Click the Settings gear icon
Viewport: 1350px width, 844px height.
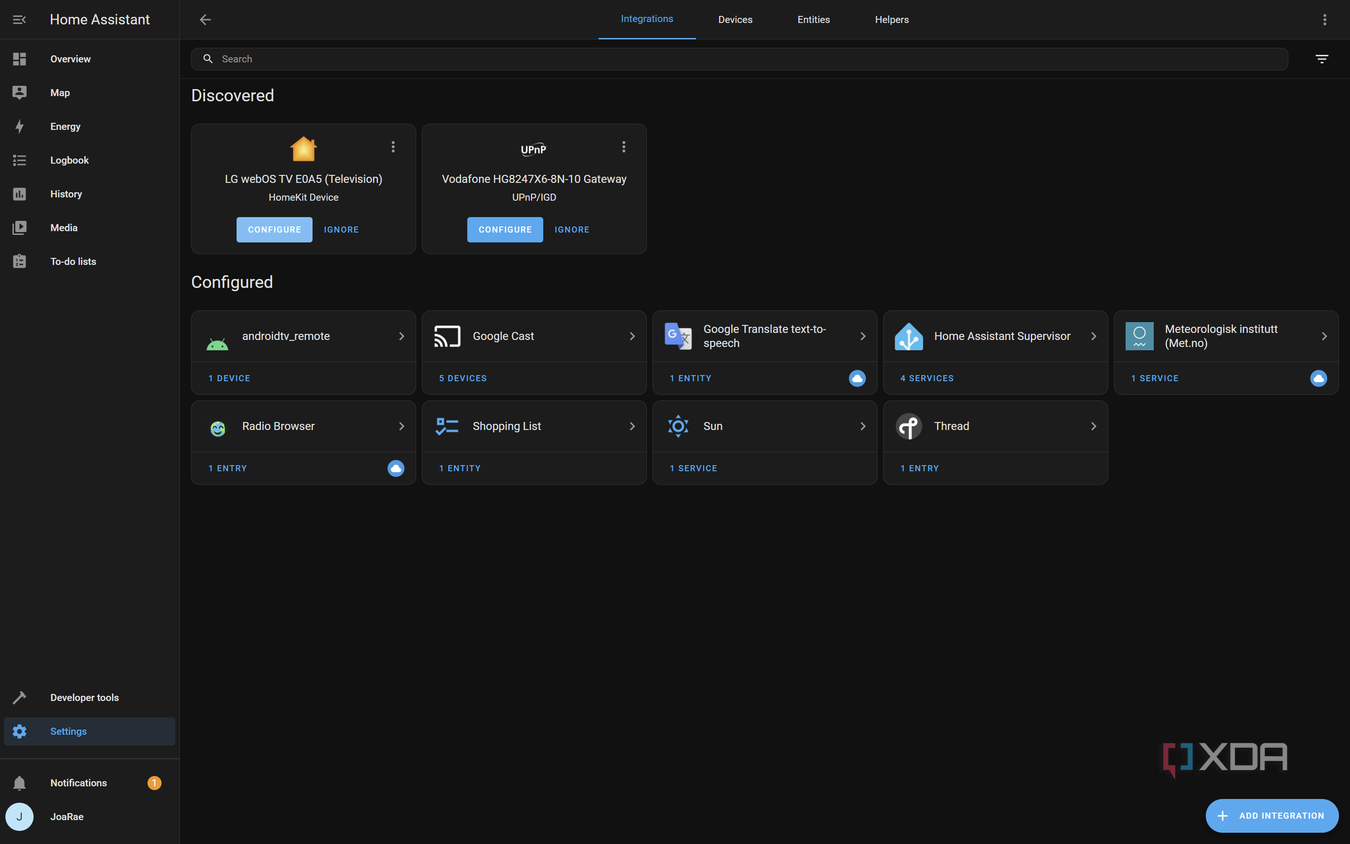19,731
